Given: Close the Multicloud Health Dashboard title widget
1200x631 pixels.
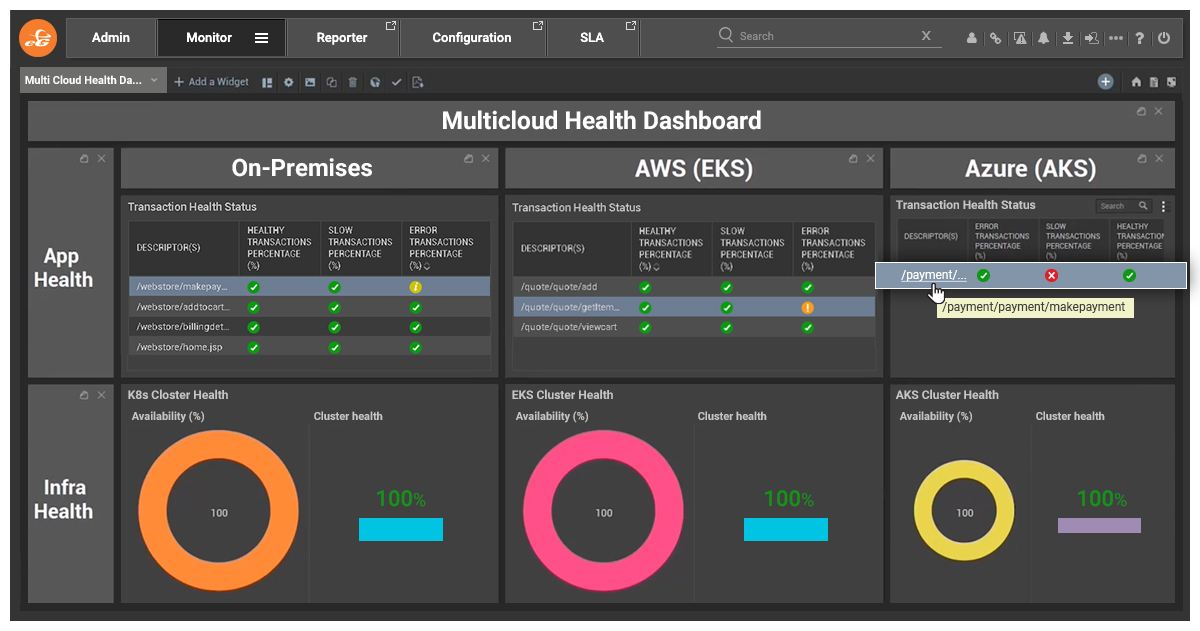Looking at the screenshot, I should point(1158,111).
